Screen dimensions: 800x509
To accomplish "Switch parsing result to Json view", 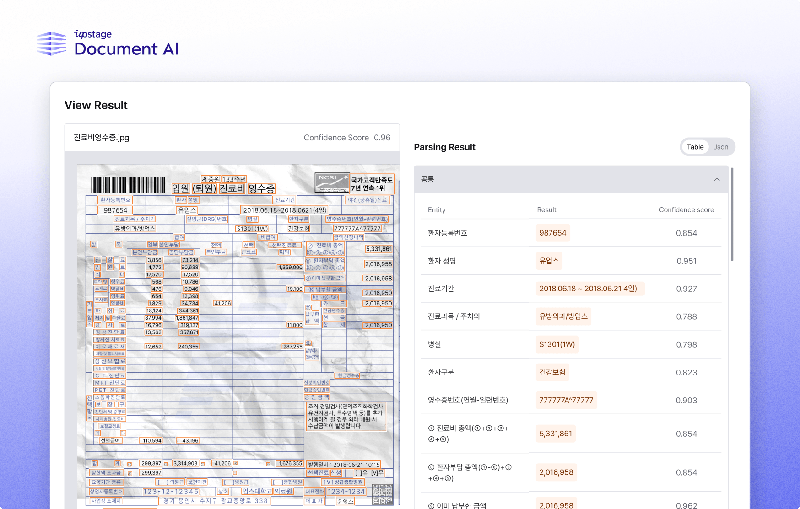I will tap(720, 147).
